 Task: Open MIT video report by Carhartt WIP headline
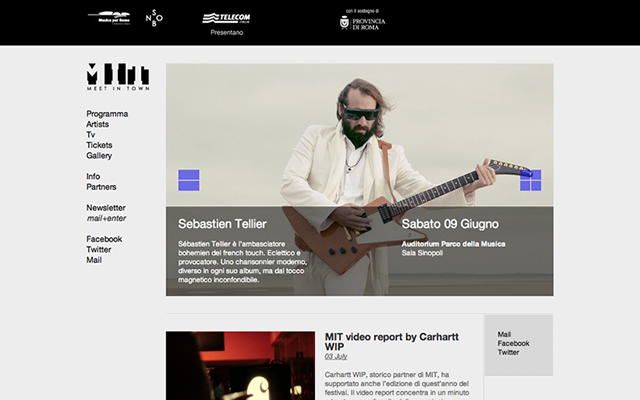click(x=391, y=342)
